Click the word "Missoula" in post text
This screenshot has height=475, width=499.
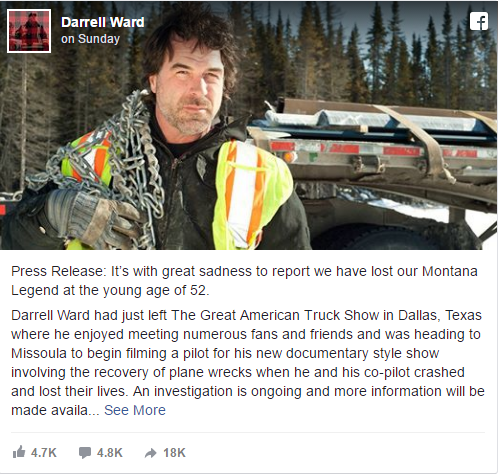click(39, 353)
